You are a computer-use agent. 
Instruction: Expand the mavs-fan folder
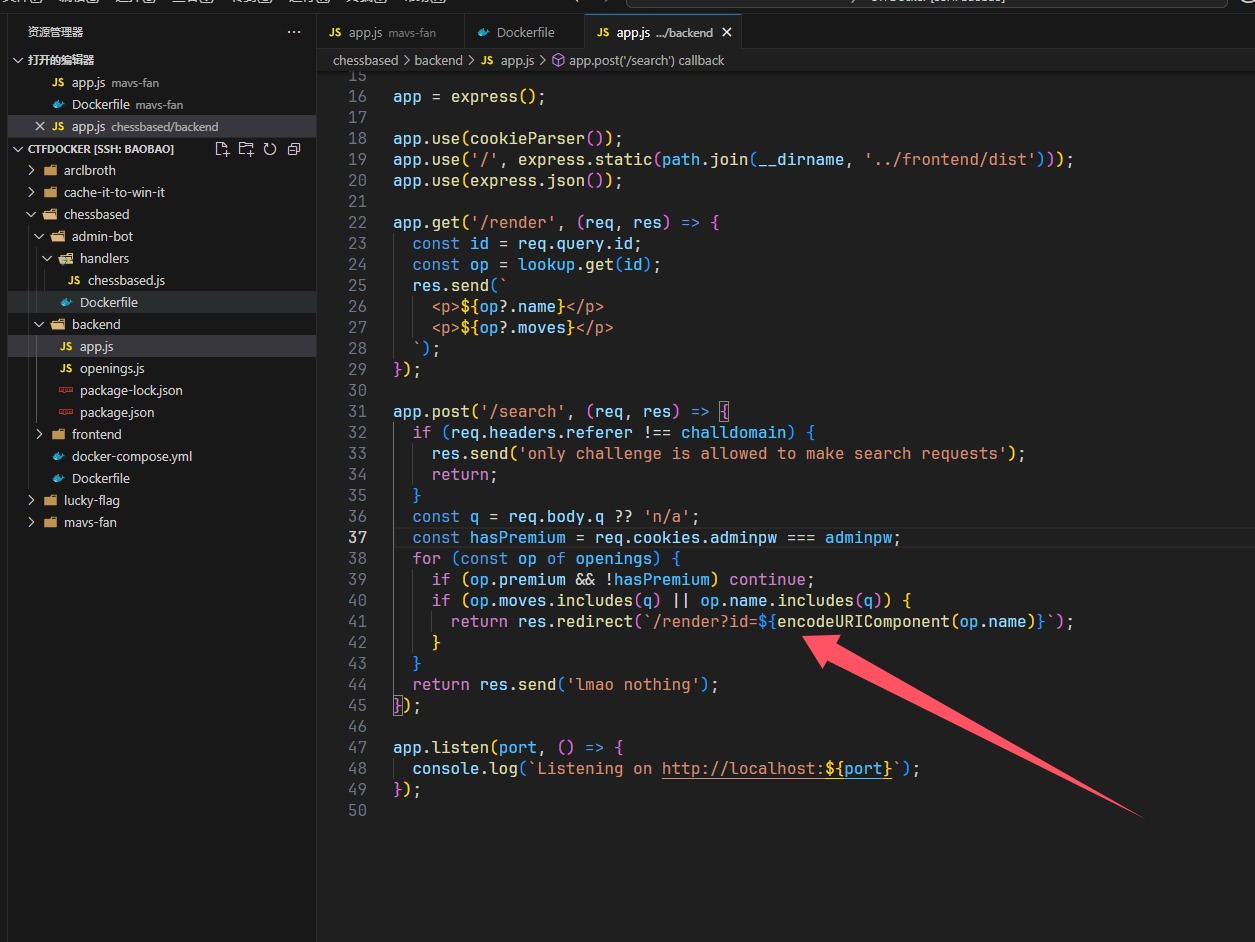pos(89,522)
